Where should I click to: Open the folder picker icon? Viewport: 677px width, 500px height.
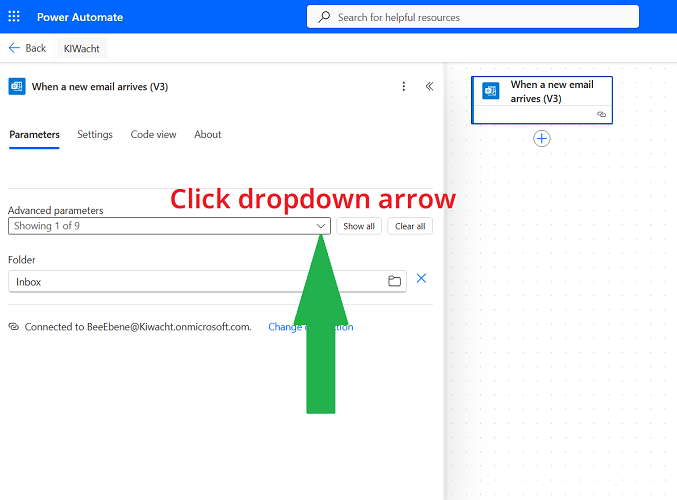394,281
